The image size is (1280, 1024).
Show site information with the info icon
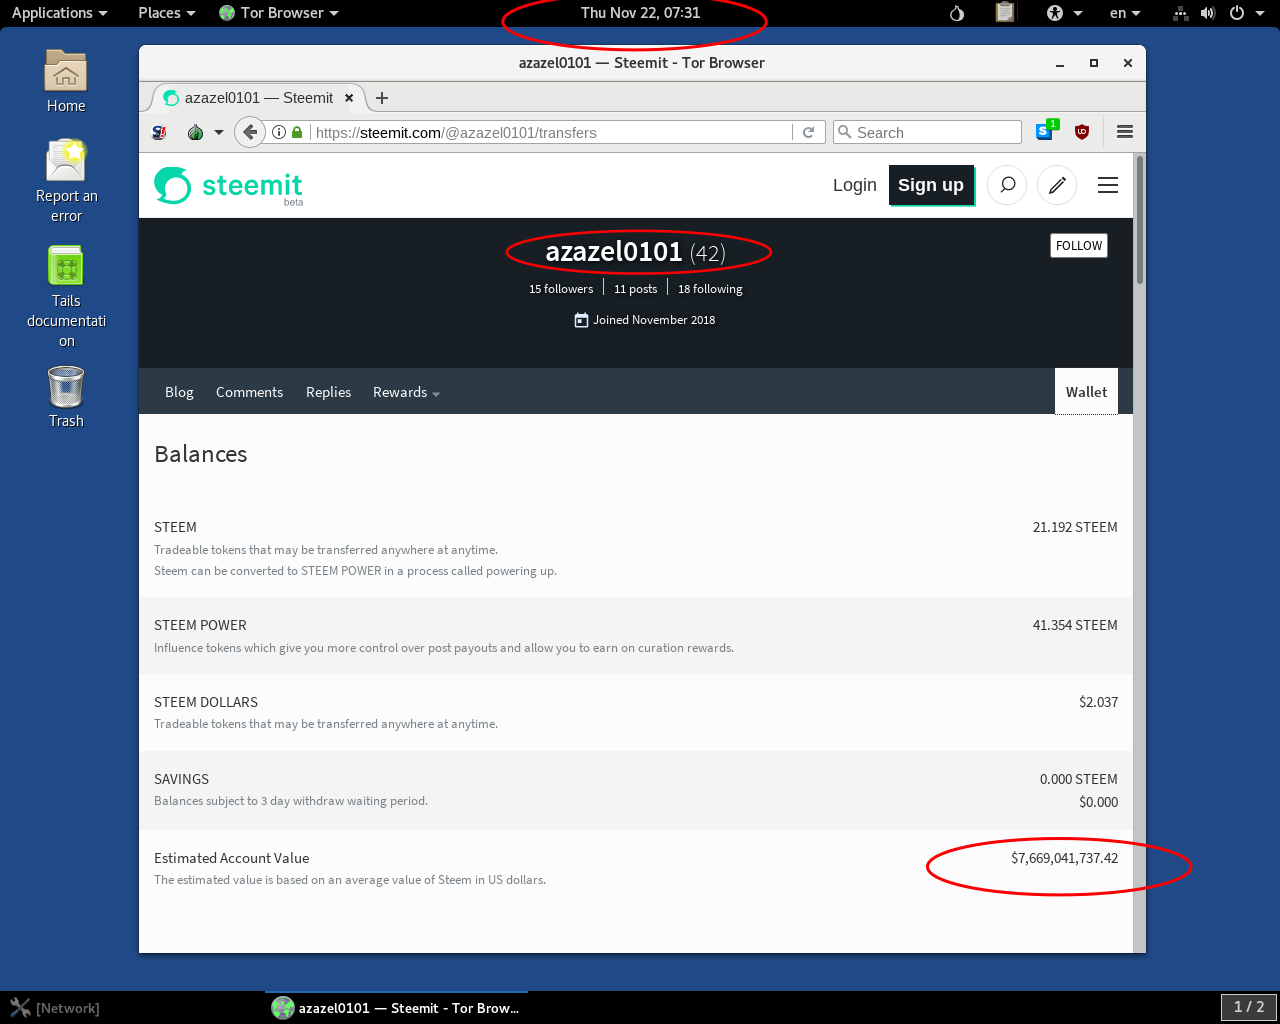click(279, 132)
